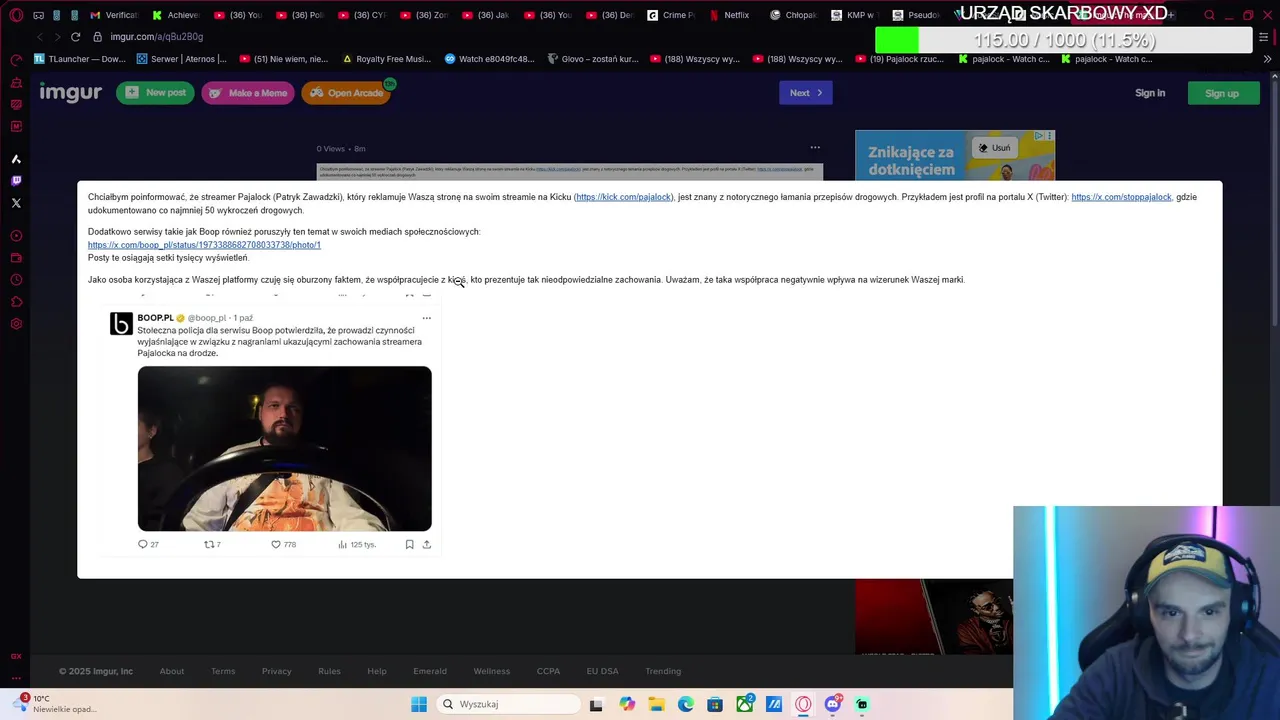Click the weather widget in taskbar

pos(55,703)
